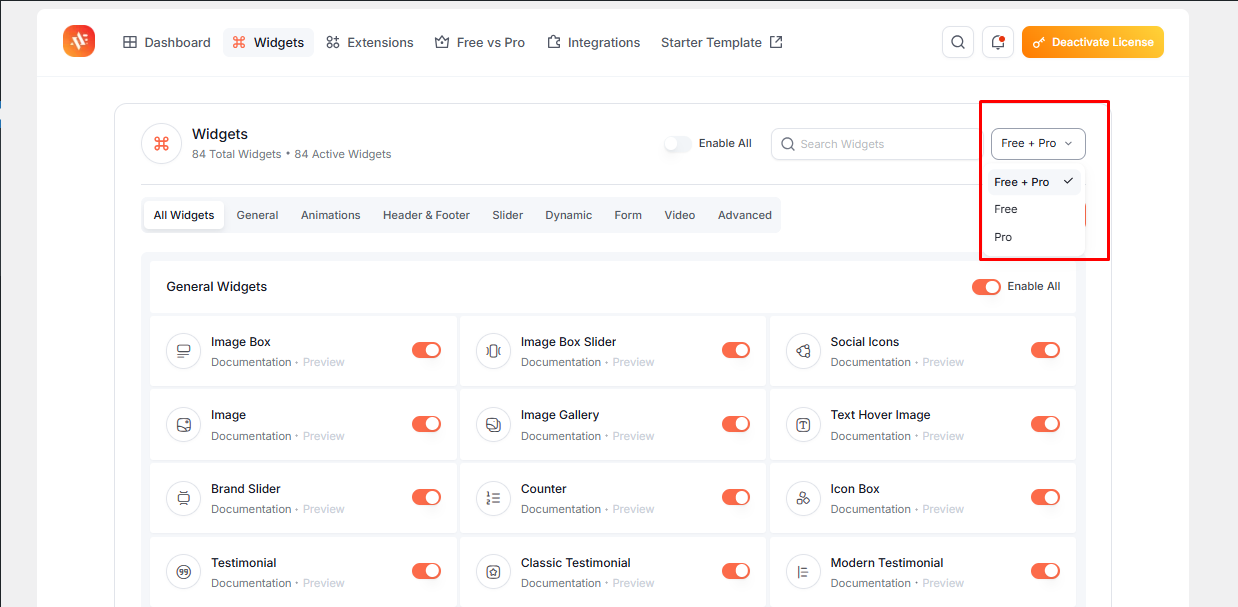Switch off the Counter widget toggle
The image size is (1238, 607).
pyautogui.click(x=736, y=497)
